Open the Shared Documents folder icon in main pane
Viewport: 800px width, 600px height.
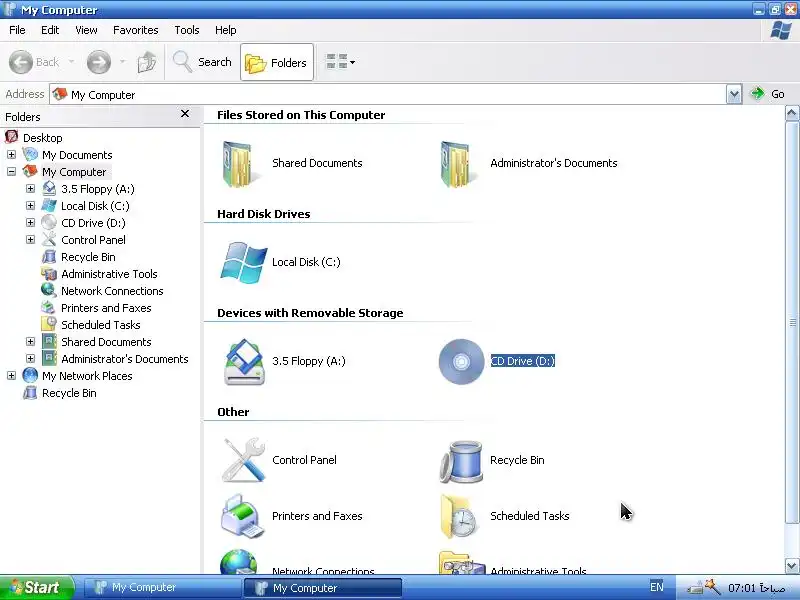tap(238, 164)
